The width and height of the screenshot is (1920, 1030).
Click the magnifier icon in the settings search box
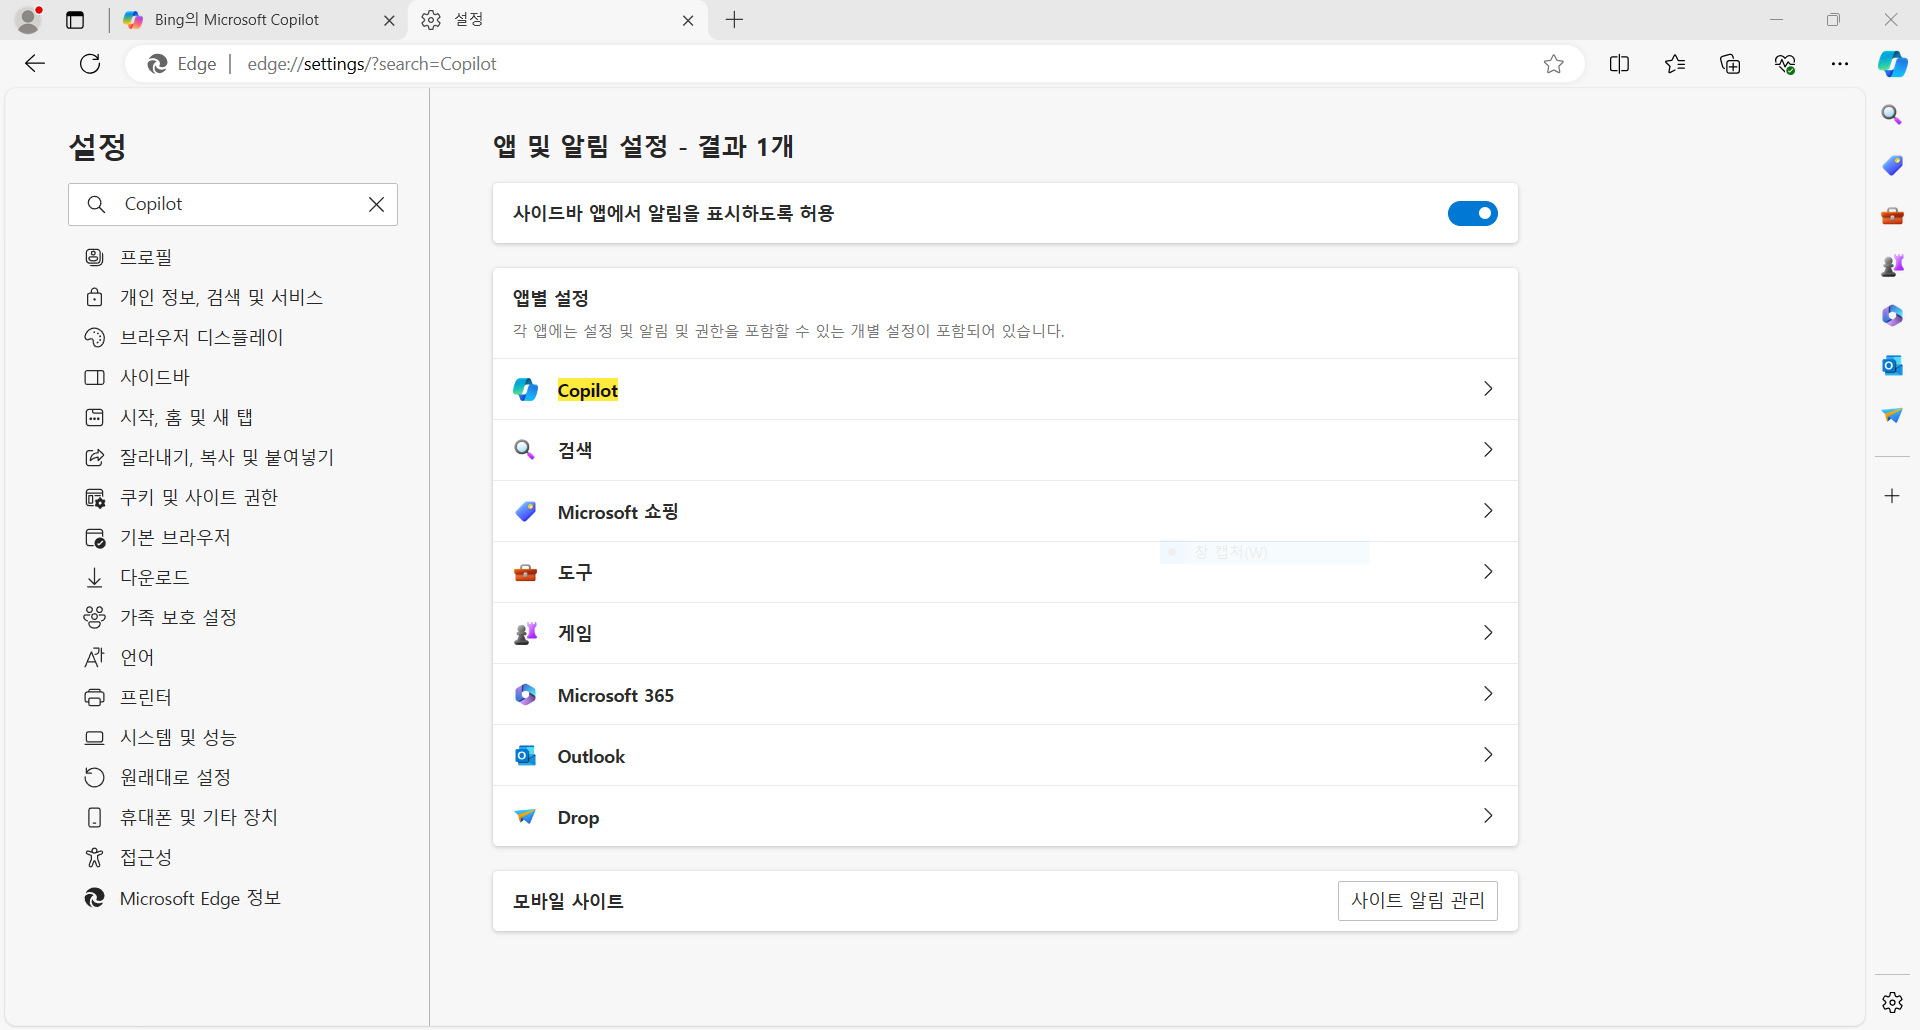pyautogui.click(x=96, y=204)
